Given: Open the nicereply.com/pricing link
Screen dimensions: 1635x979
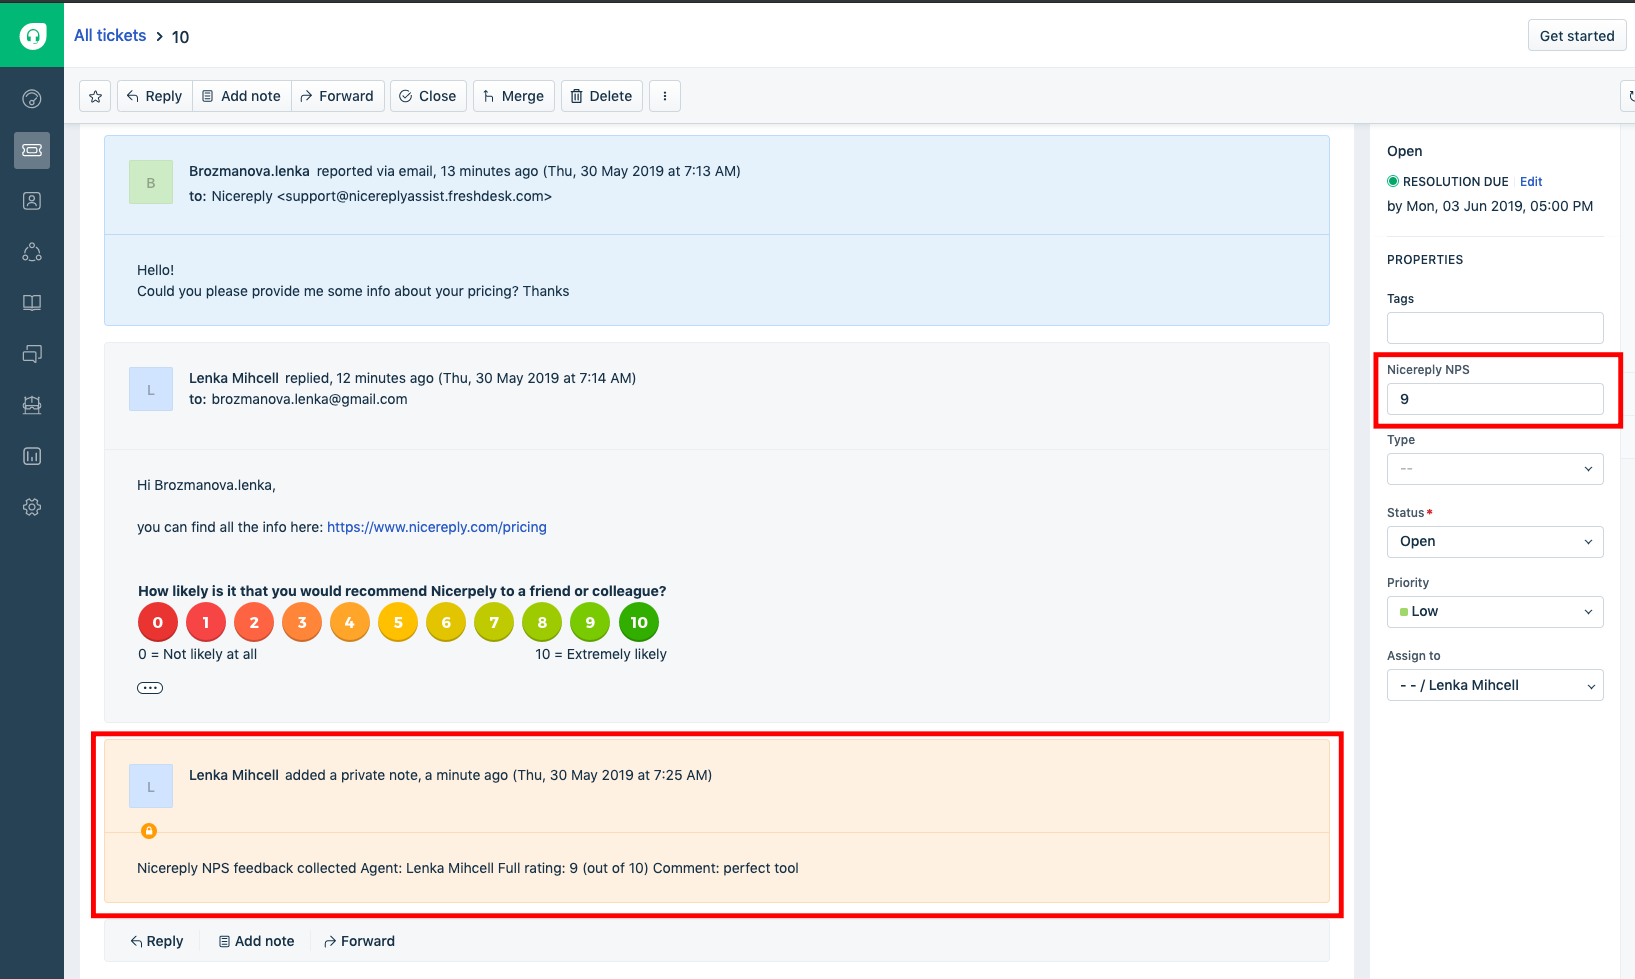Looking at the screenshot, I should pyautogui.click(x=437, y=527).
